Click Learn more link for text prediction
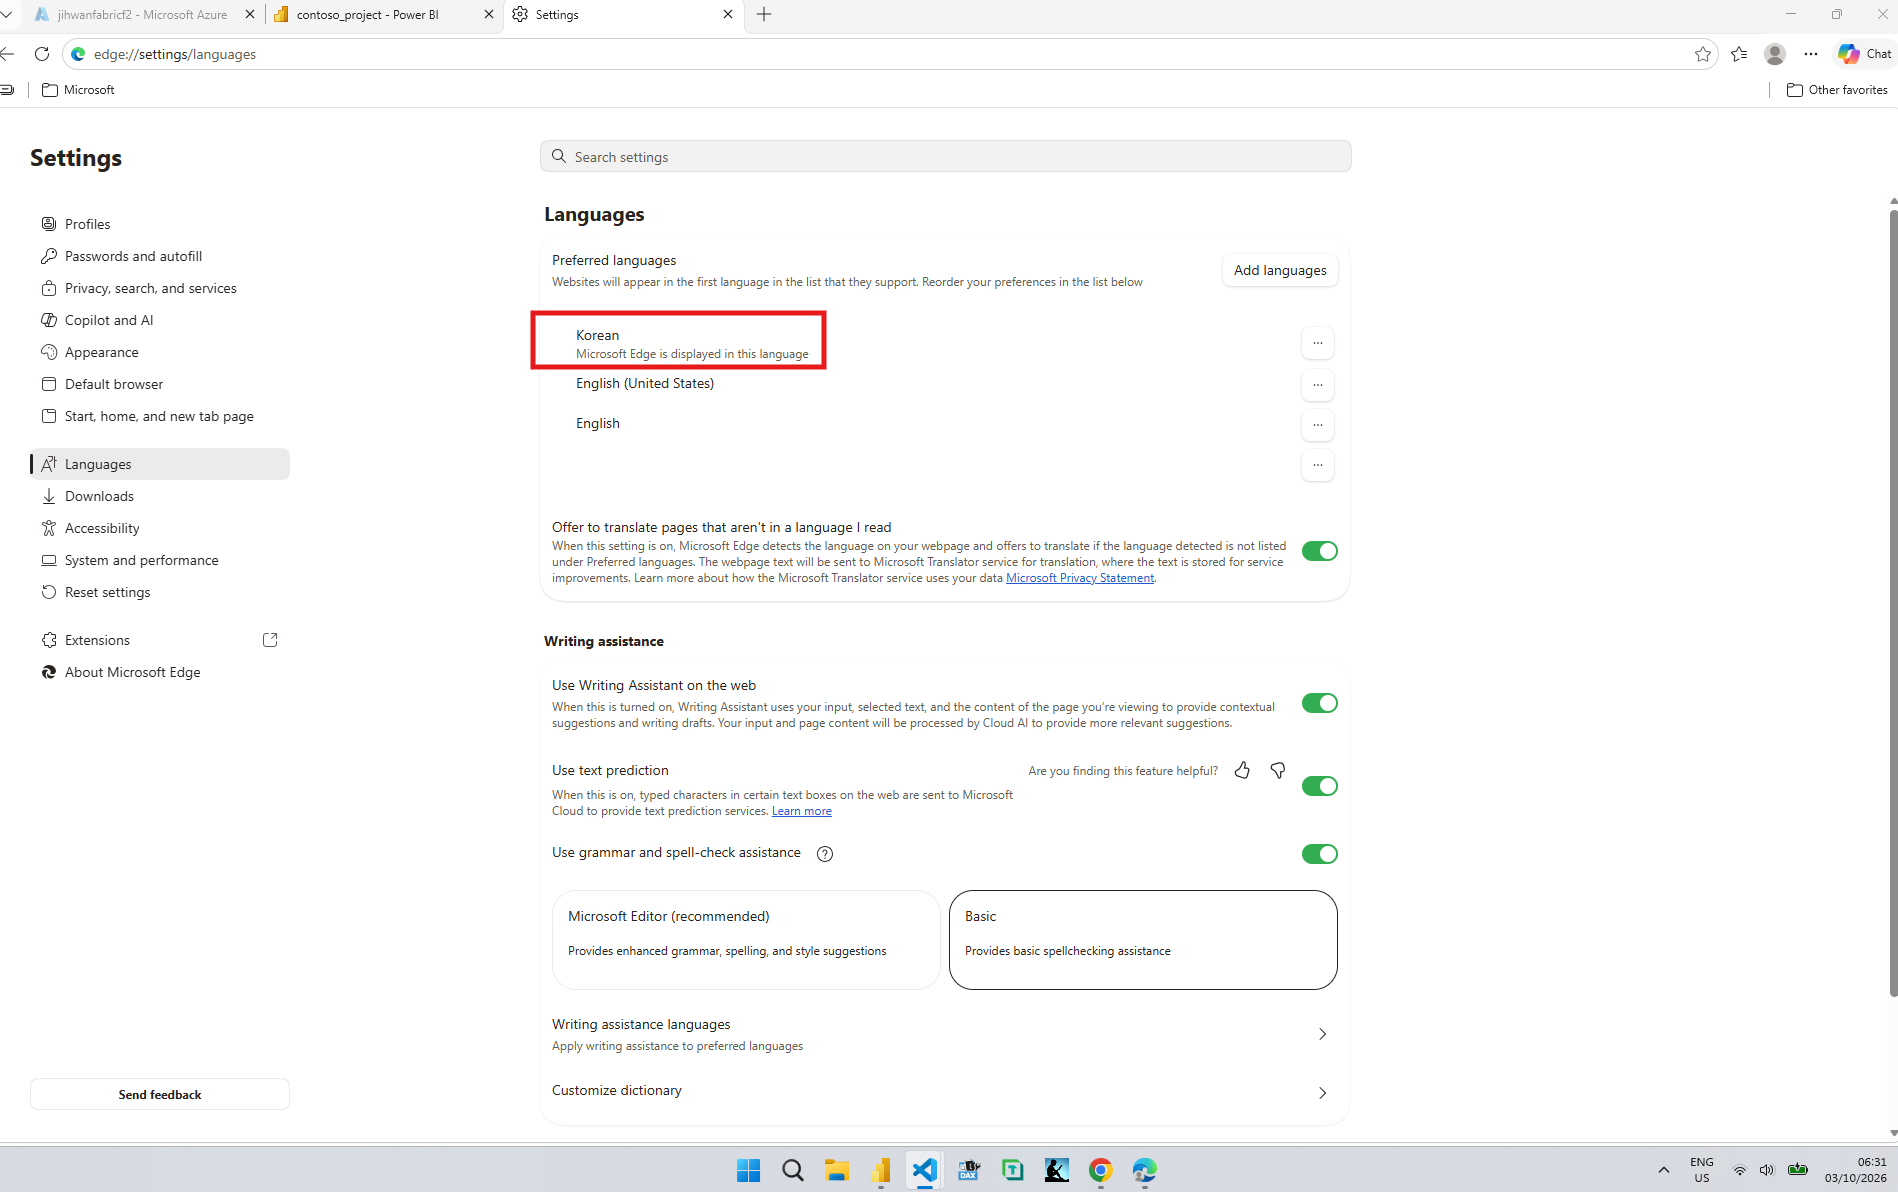Screen dimensions: 1898x1192 (x=801, y=811)
